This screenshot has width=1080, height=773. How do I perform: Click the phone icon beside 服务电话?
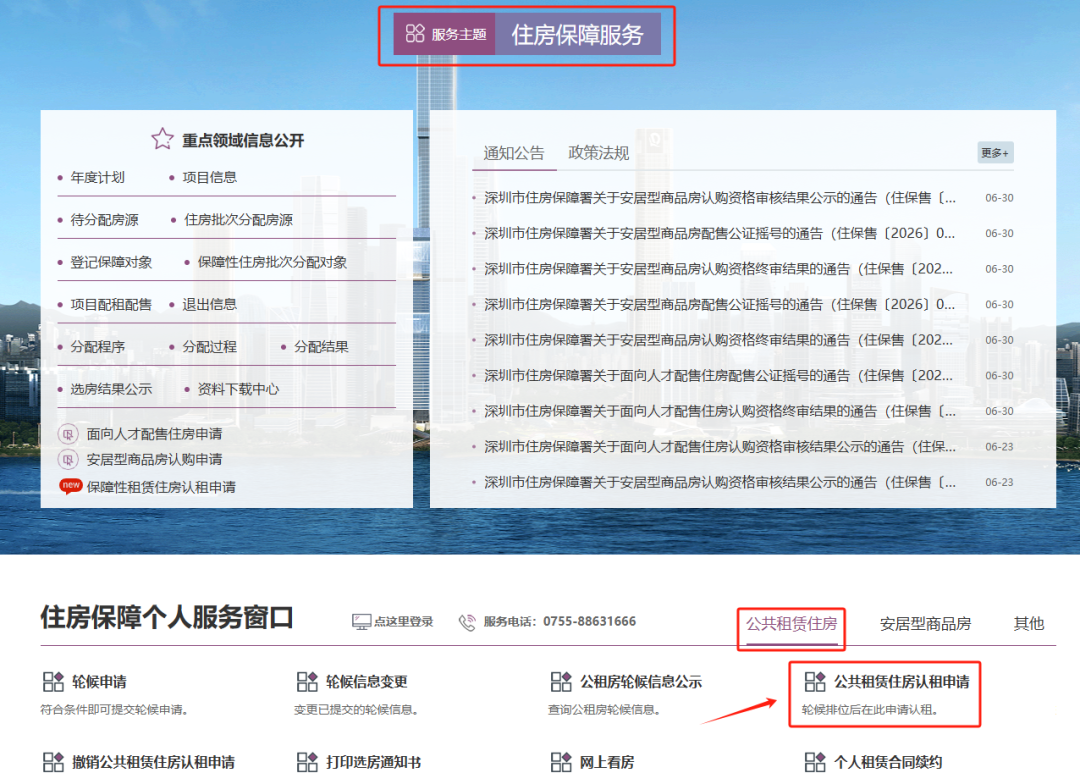(x=467, y=622)
